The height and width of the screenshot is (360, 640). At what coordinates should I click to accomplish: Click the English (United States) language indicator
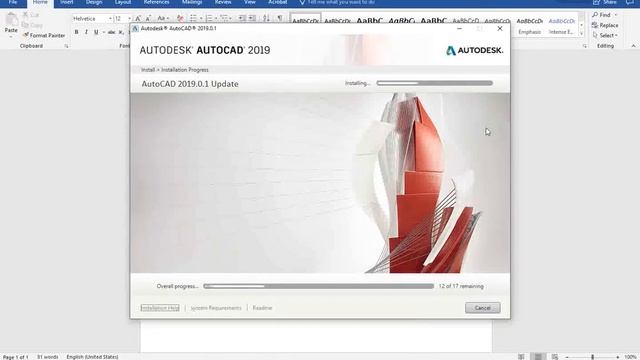click(92, 357)
